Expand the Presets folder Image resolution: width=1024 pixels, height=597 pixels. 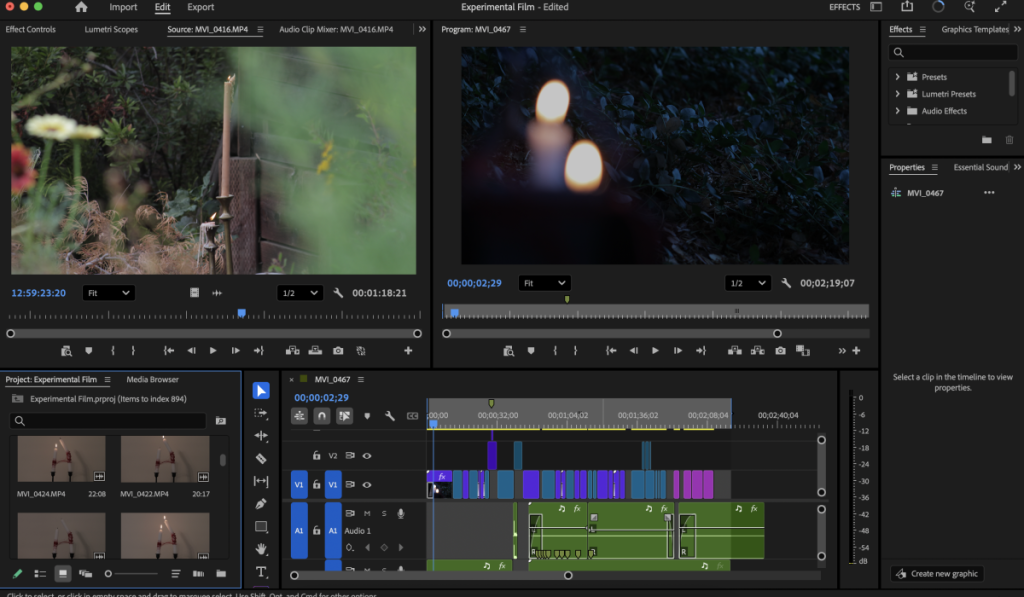click(897, 77)
